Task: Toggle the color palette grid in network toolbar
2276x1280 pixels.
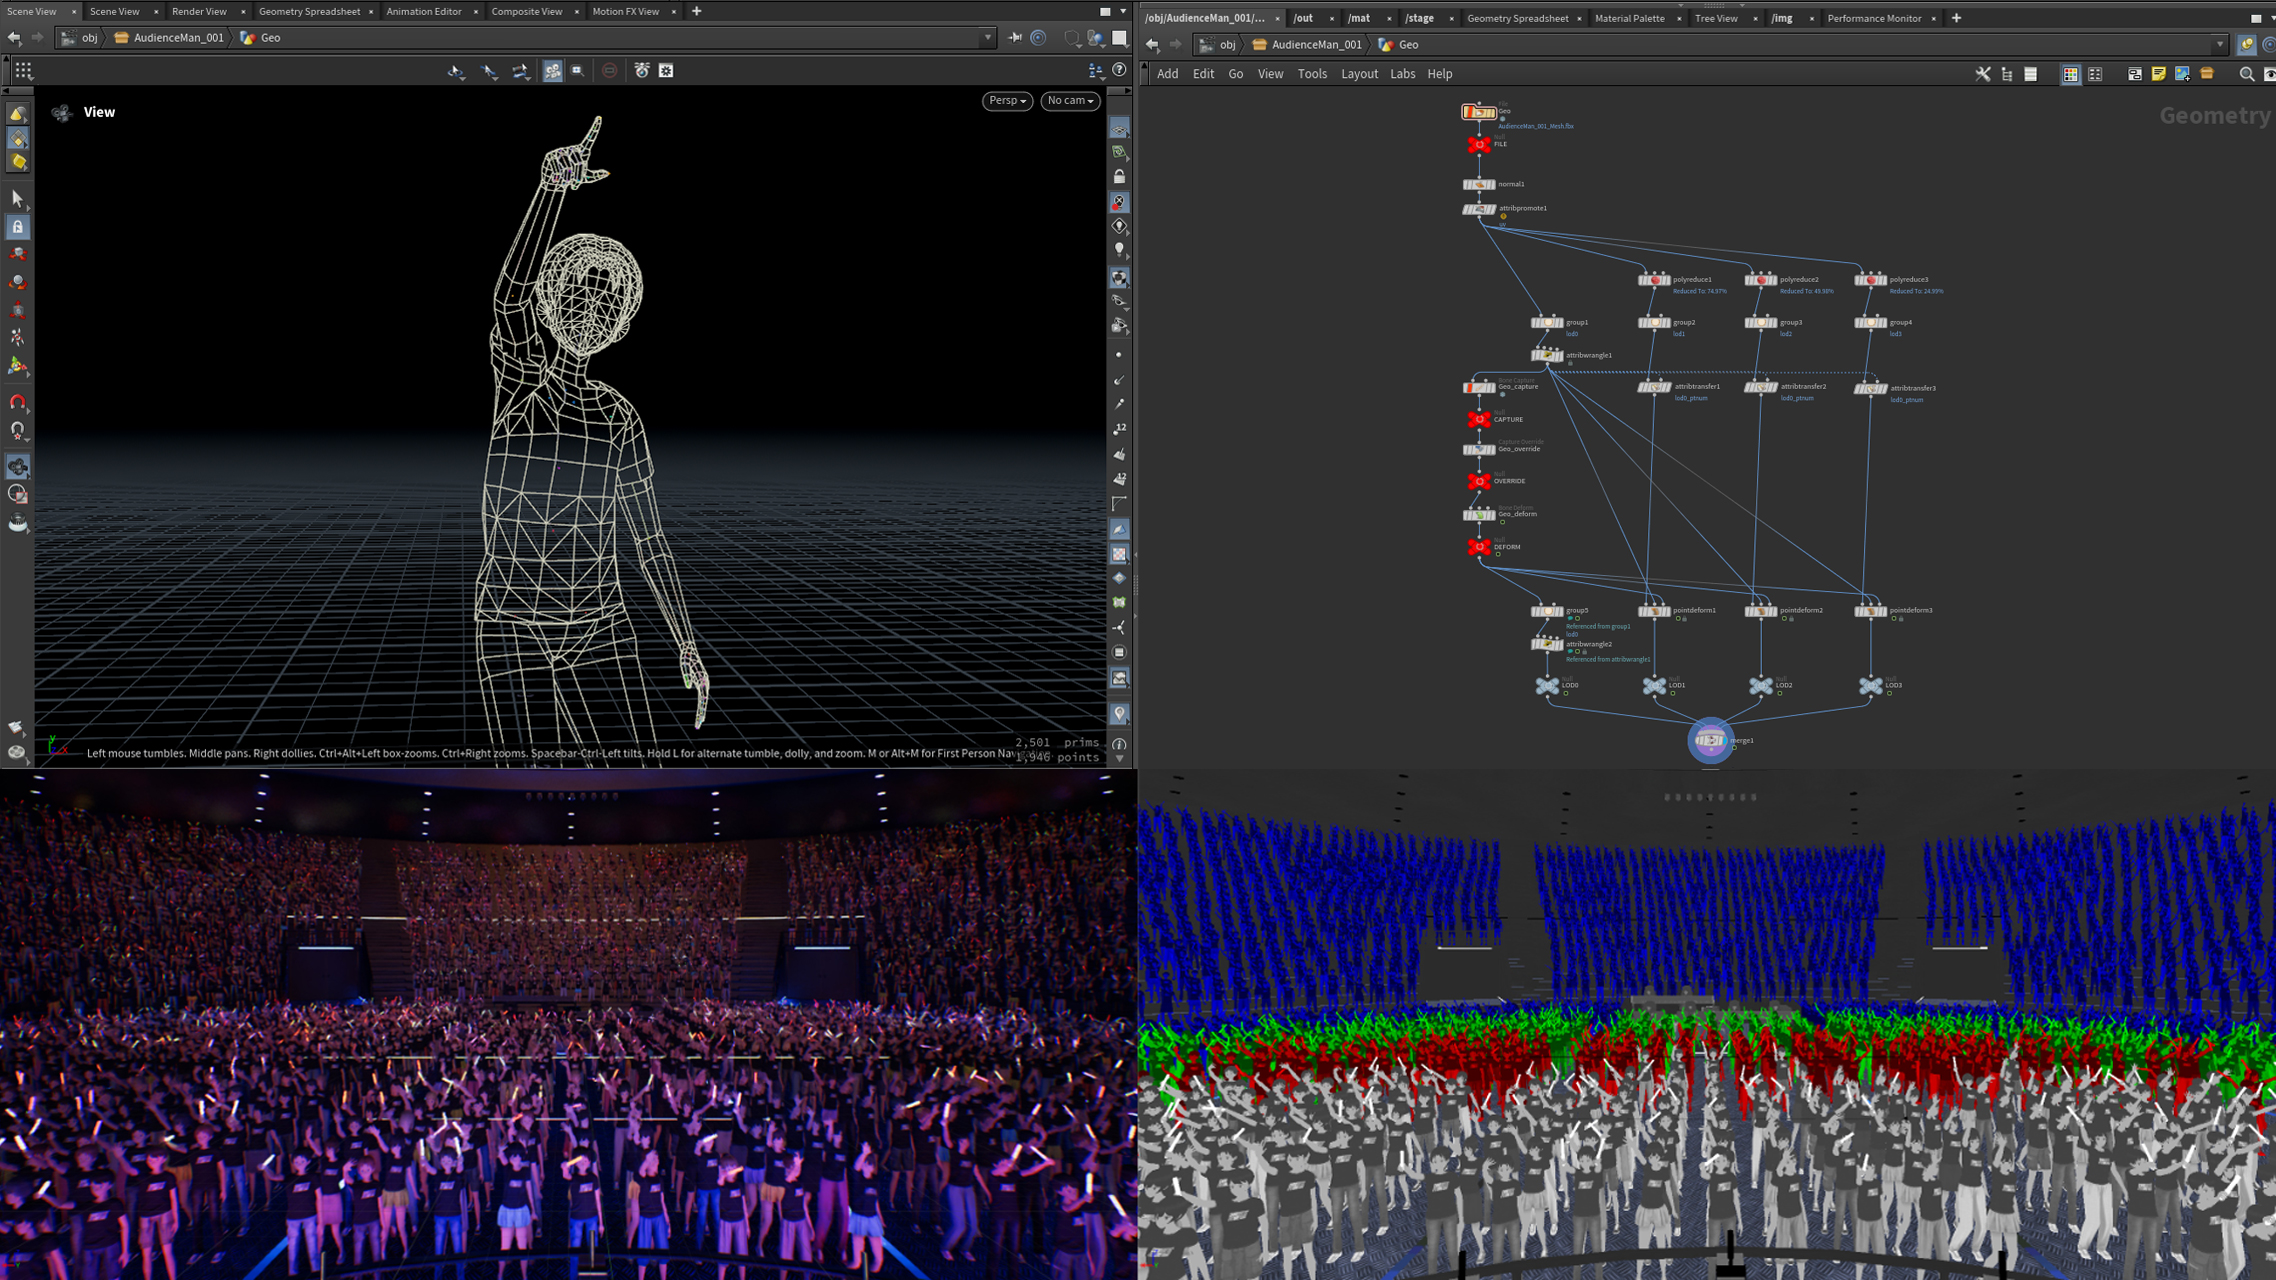Action: 2070,74
